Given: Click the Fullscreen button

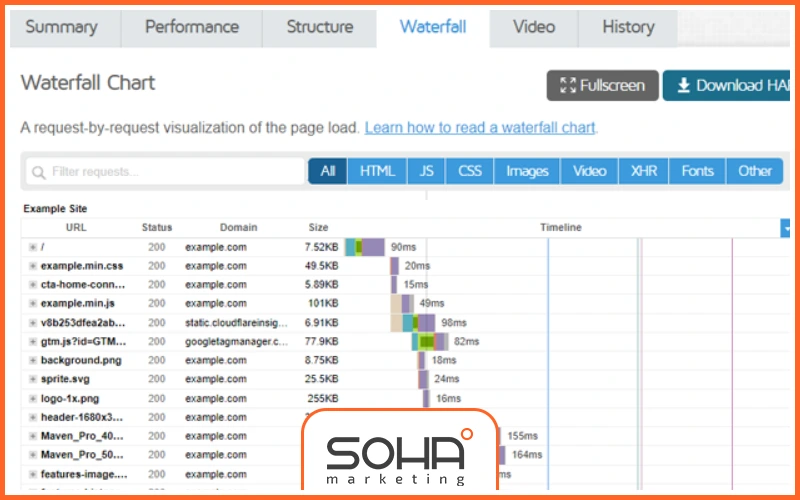Looking at the screenshot, I should pyautogui.click(x=602, y=86).
